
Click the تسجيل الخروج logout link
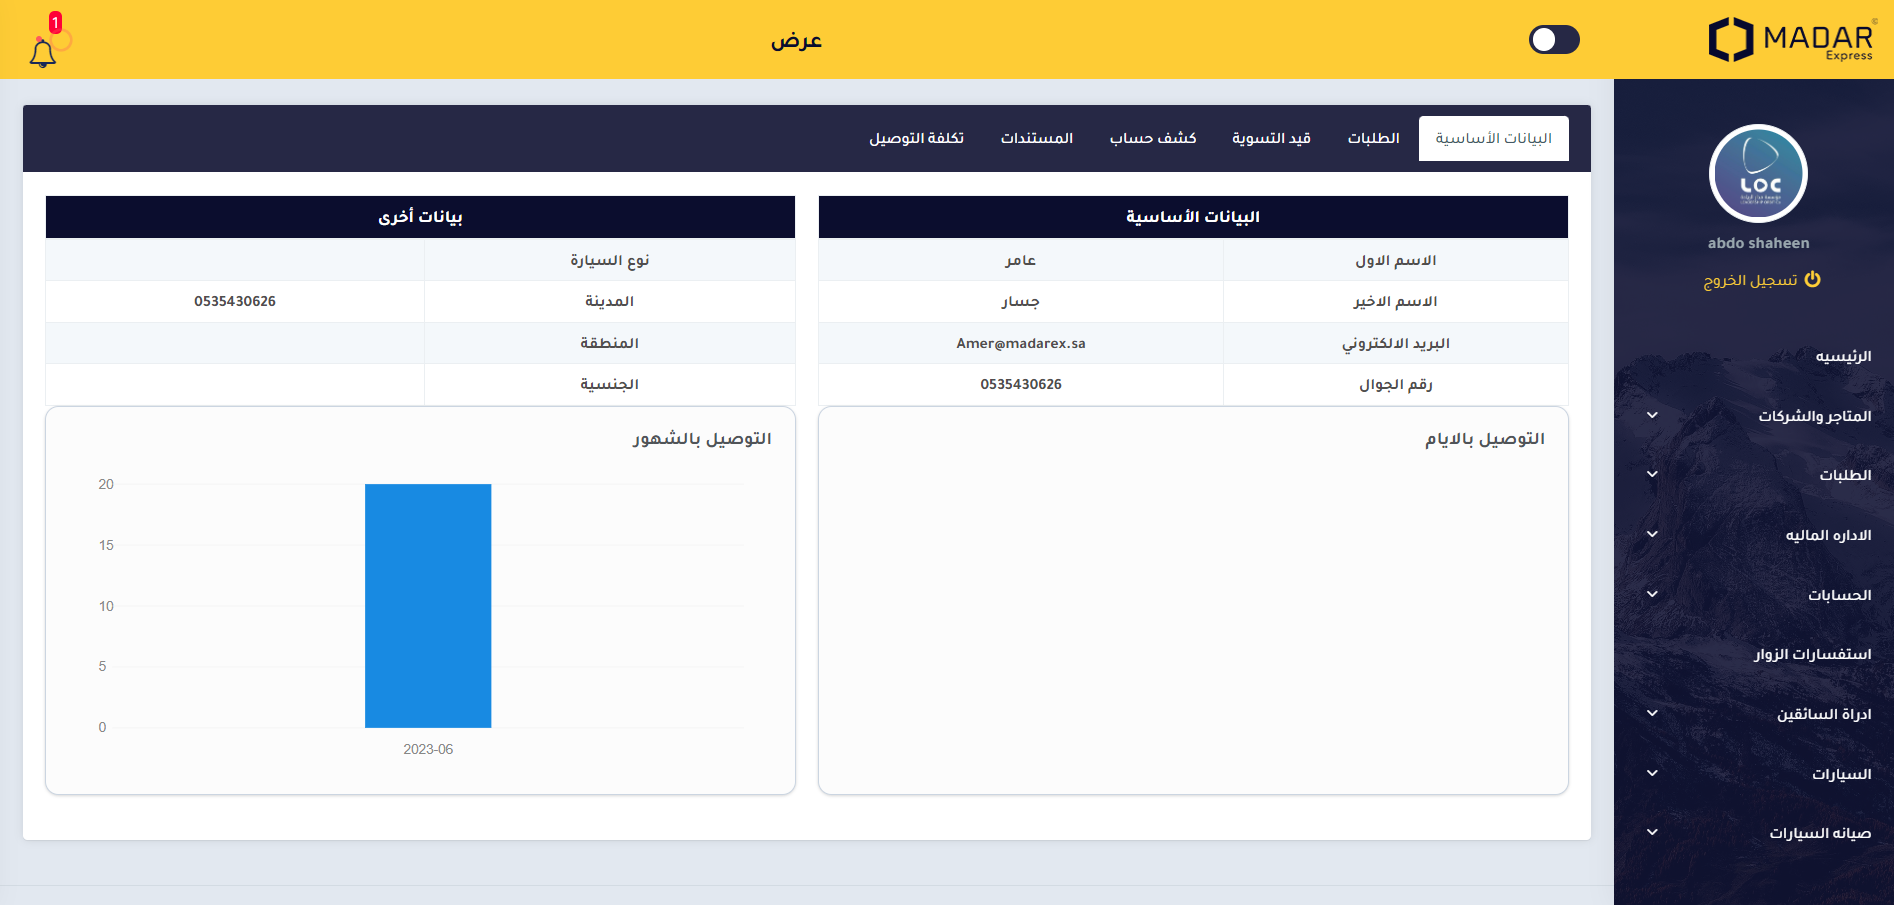click(x=1750, y=280)
